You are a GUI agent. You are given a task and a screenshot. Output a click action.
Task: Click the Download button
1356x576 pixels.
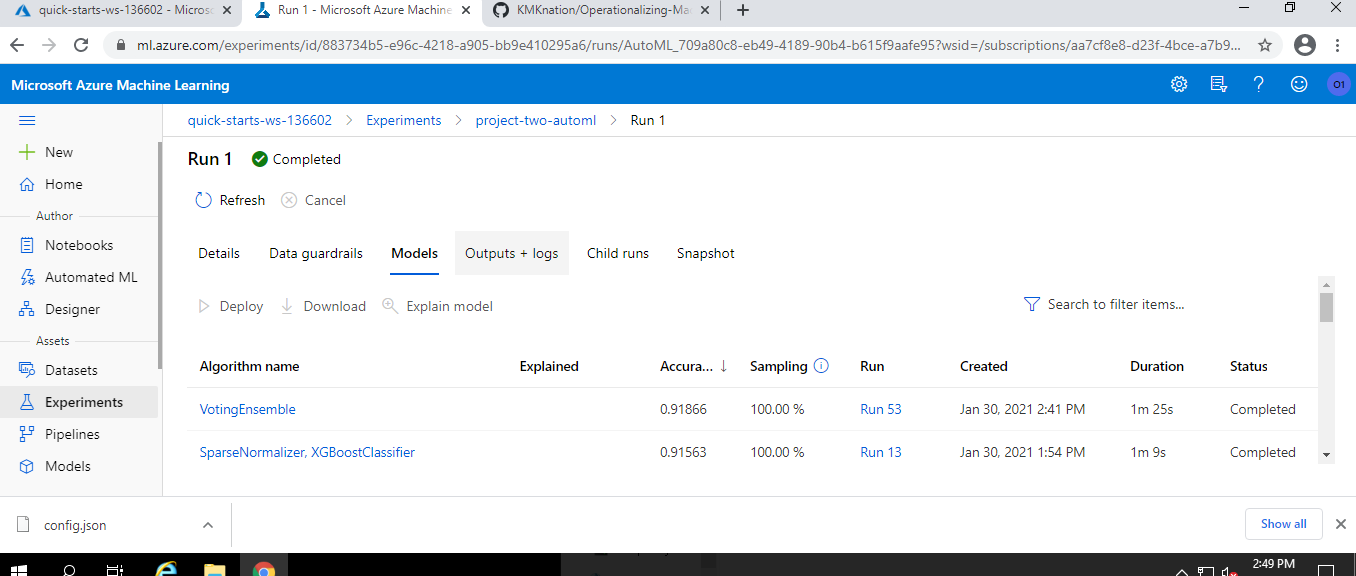(323, 306)
